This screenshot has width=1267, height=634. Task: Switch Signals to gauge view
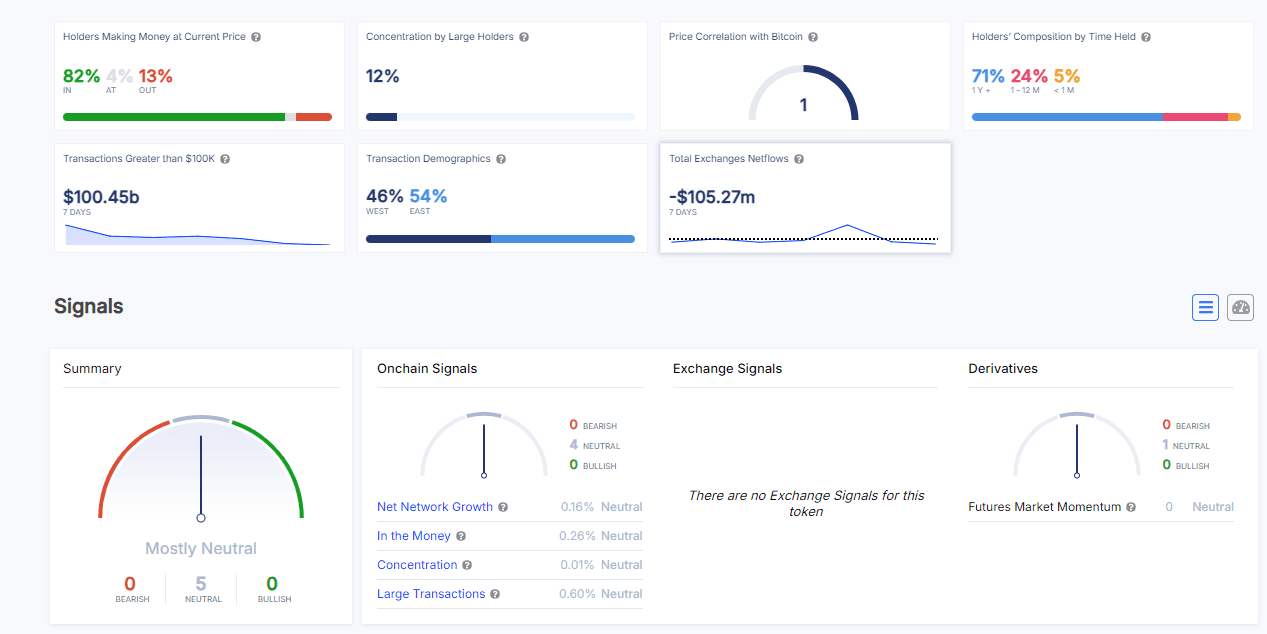(1240, 307)
